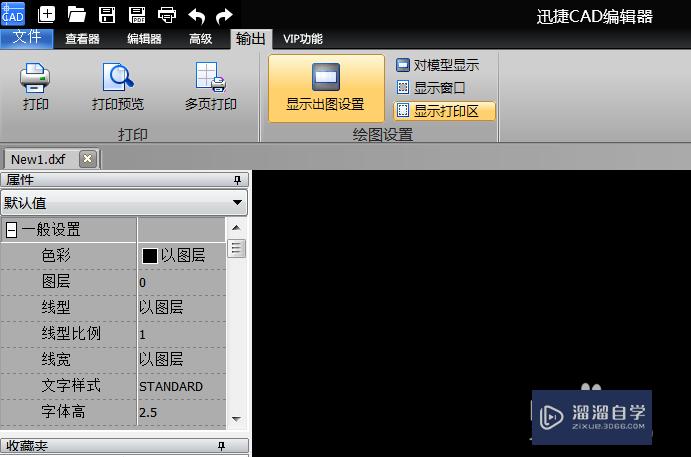This screenshot has height=457, width=691.
Task: Redo the last action
Action: (x=225, y=17)
